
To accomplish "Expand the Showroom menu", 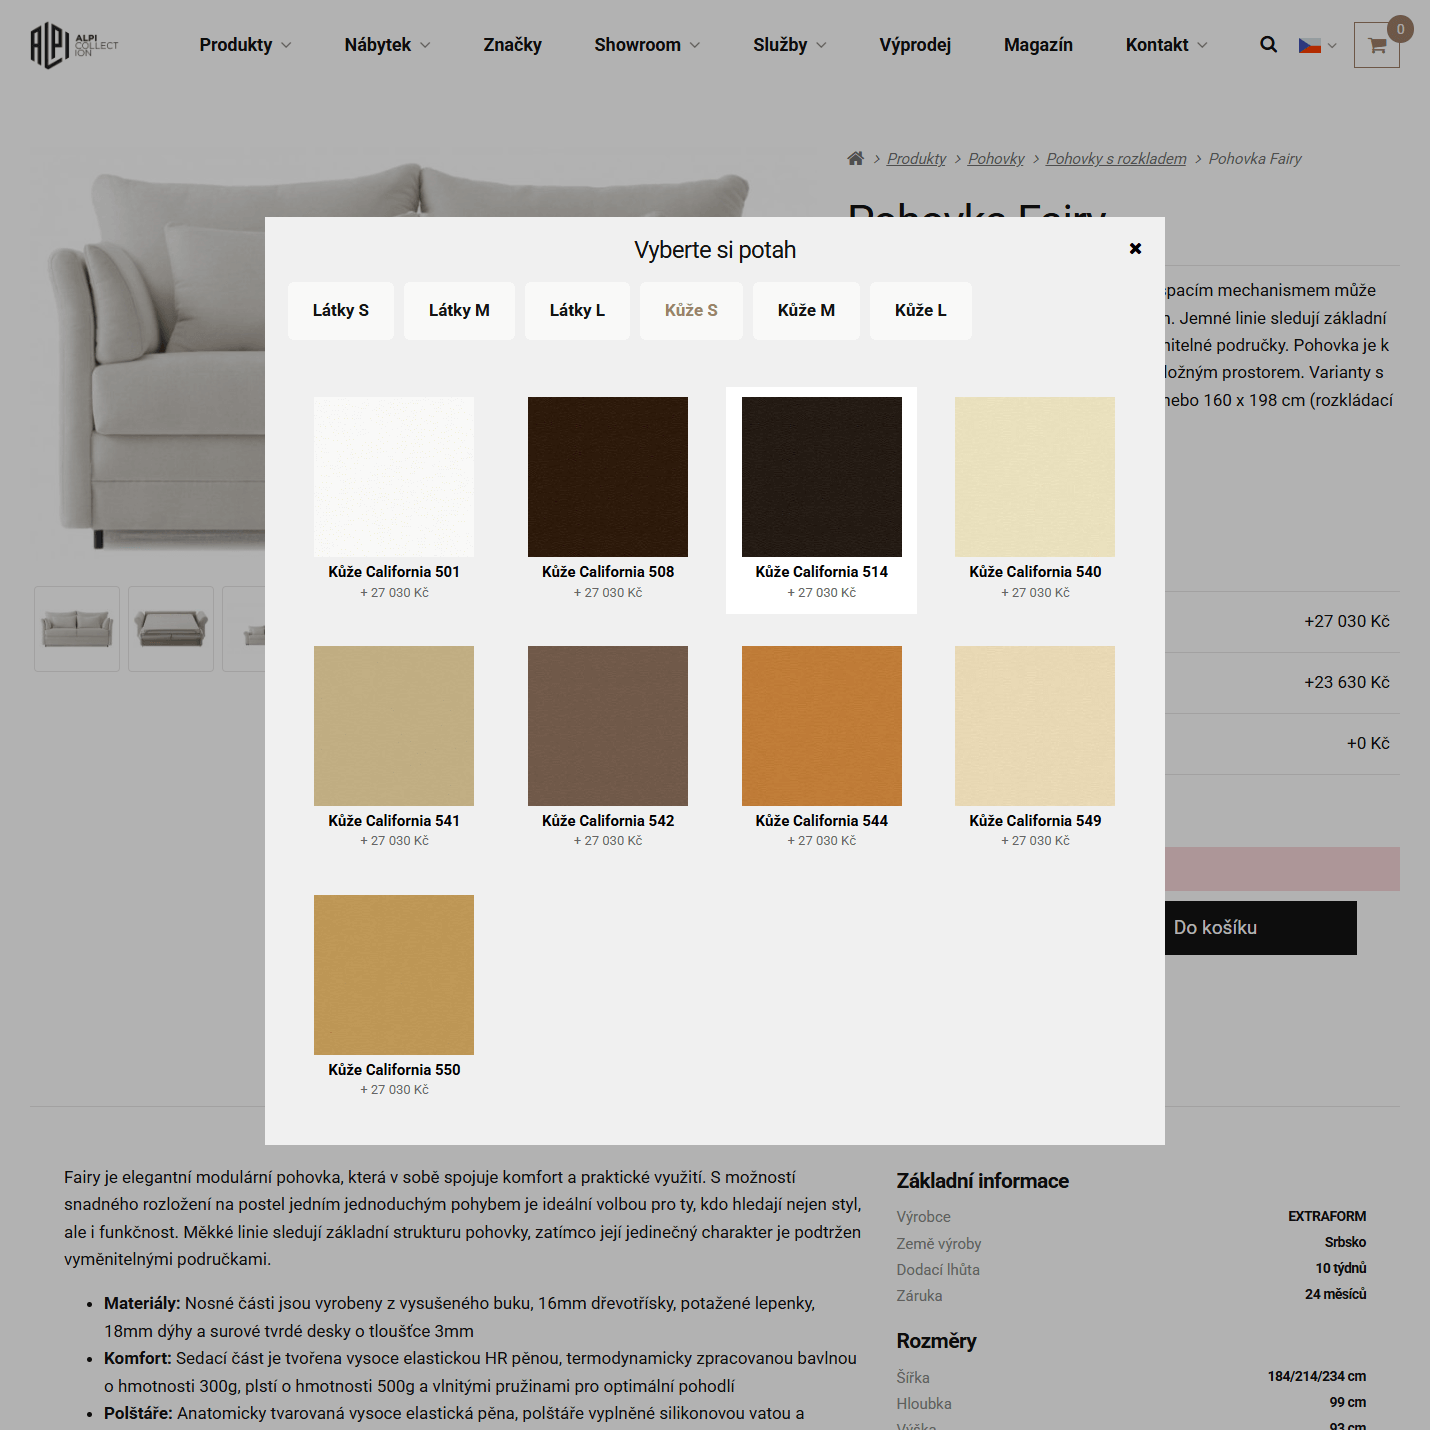I will [648, 45].
